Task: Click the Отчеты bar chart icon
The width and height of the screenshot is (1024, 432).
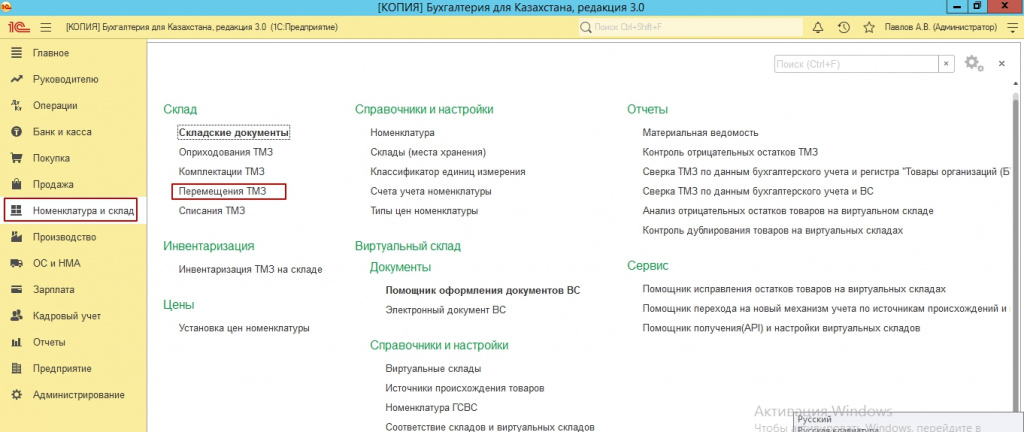Action: [x=17, y=343]
